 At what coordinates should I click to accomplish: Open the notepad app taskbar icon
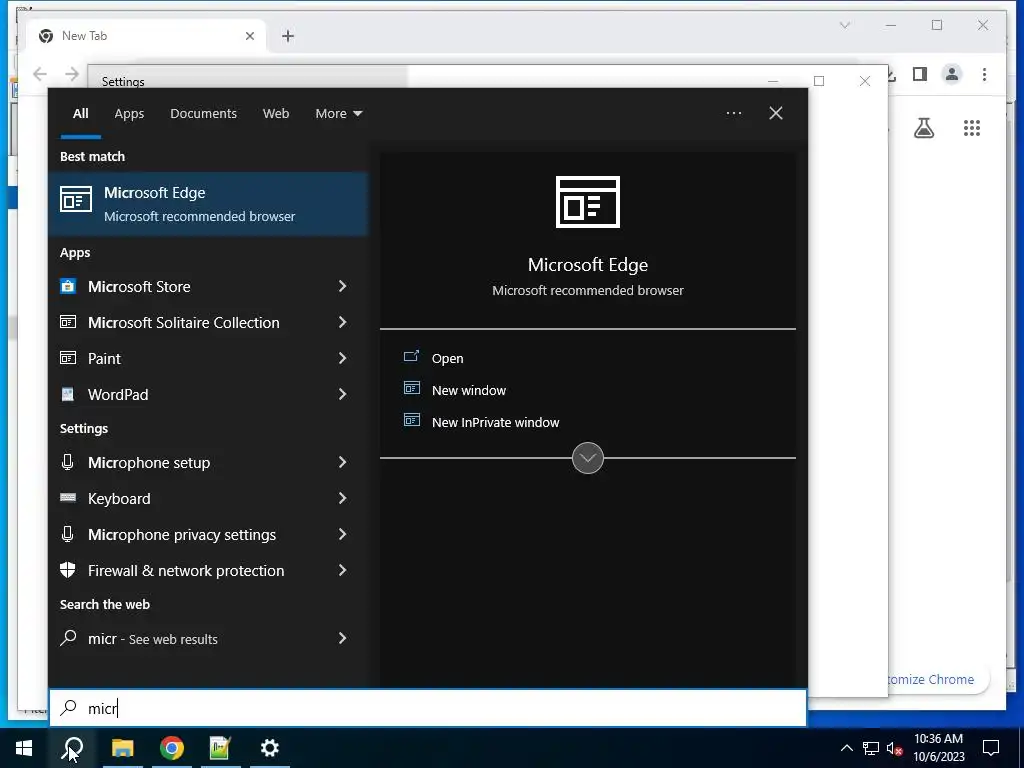pyautogui.click(x=220, y=748)
